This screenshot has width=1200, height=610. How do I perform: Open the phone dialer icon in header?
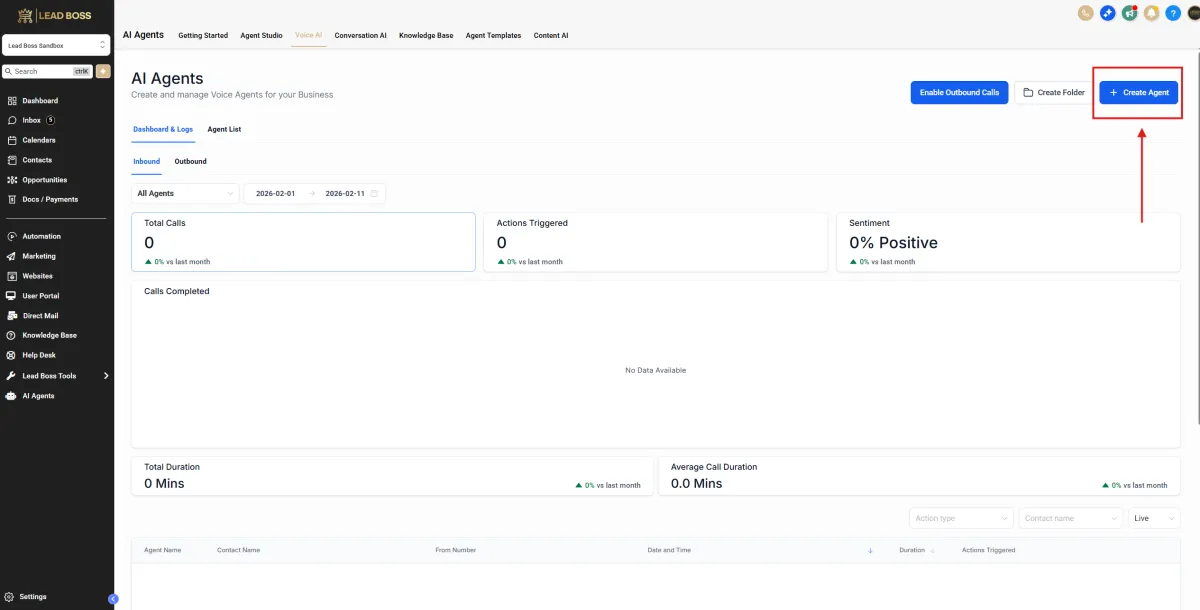(x=1085, y=13)
